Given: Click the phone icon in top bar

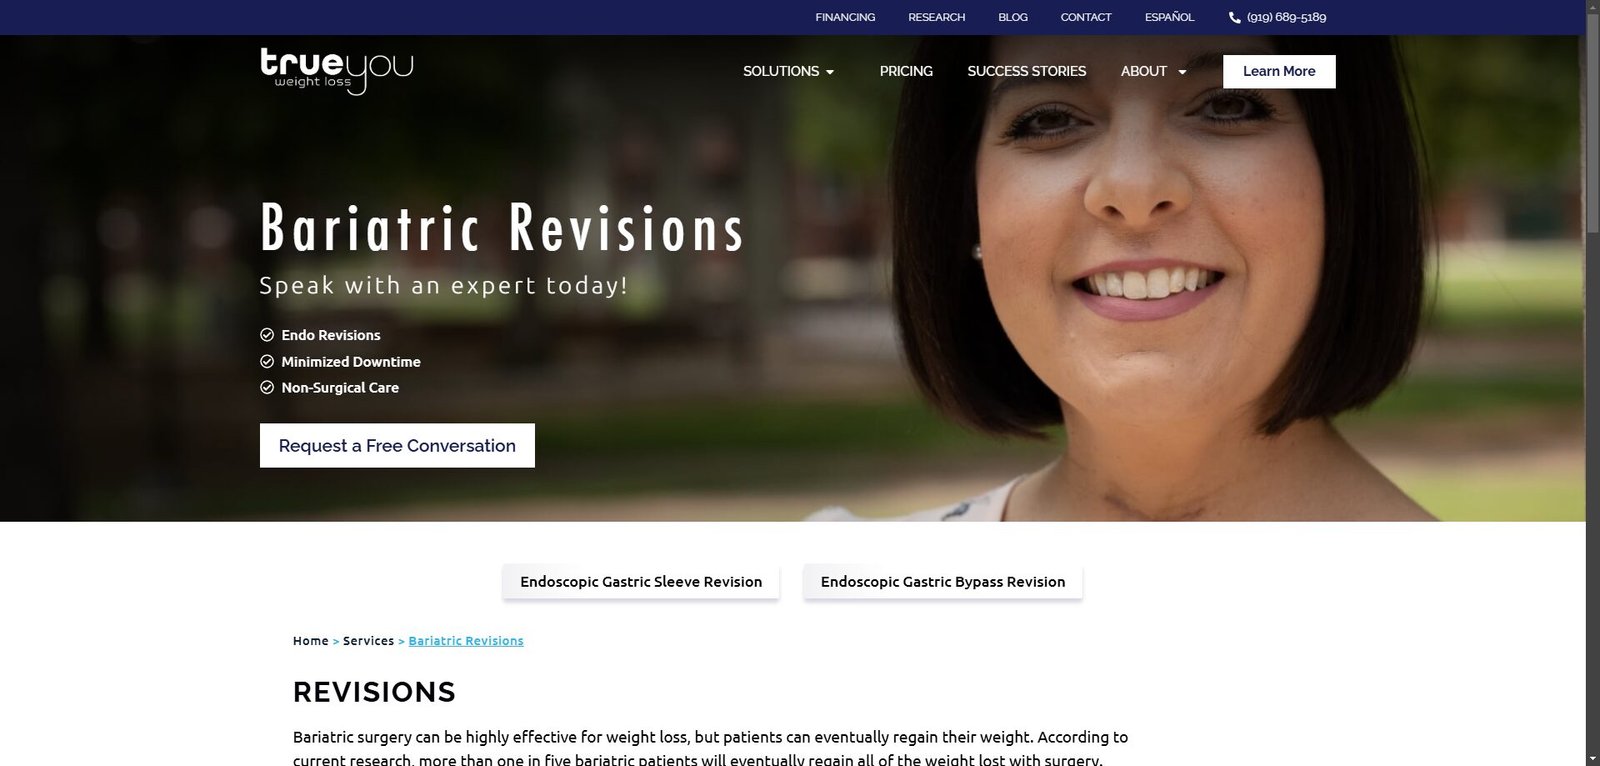Looking at the screenshot, I should [1235, 18].
